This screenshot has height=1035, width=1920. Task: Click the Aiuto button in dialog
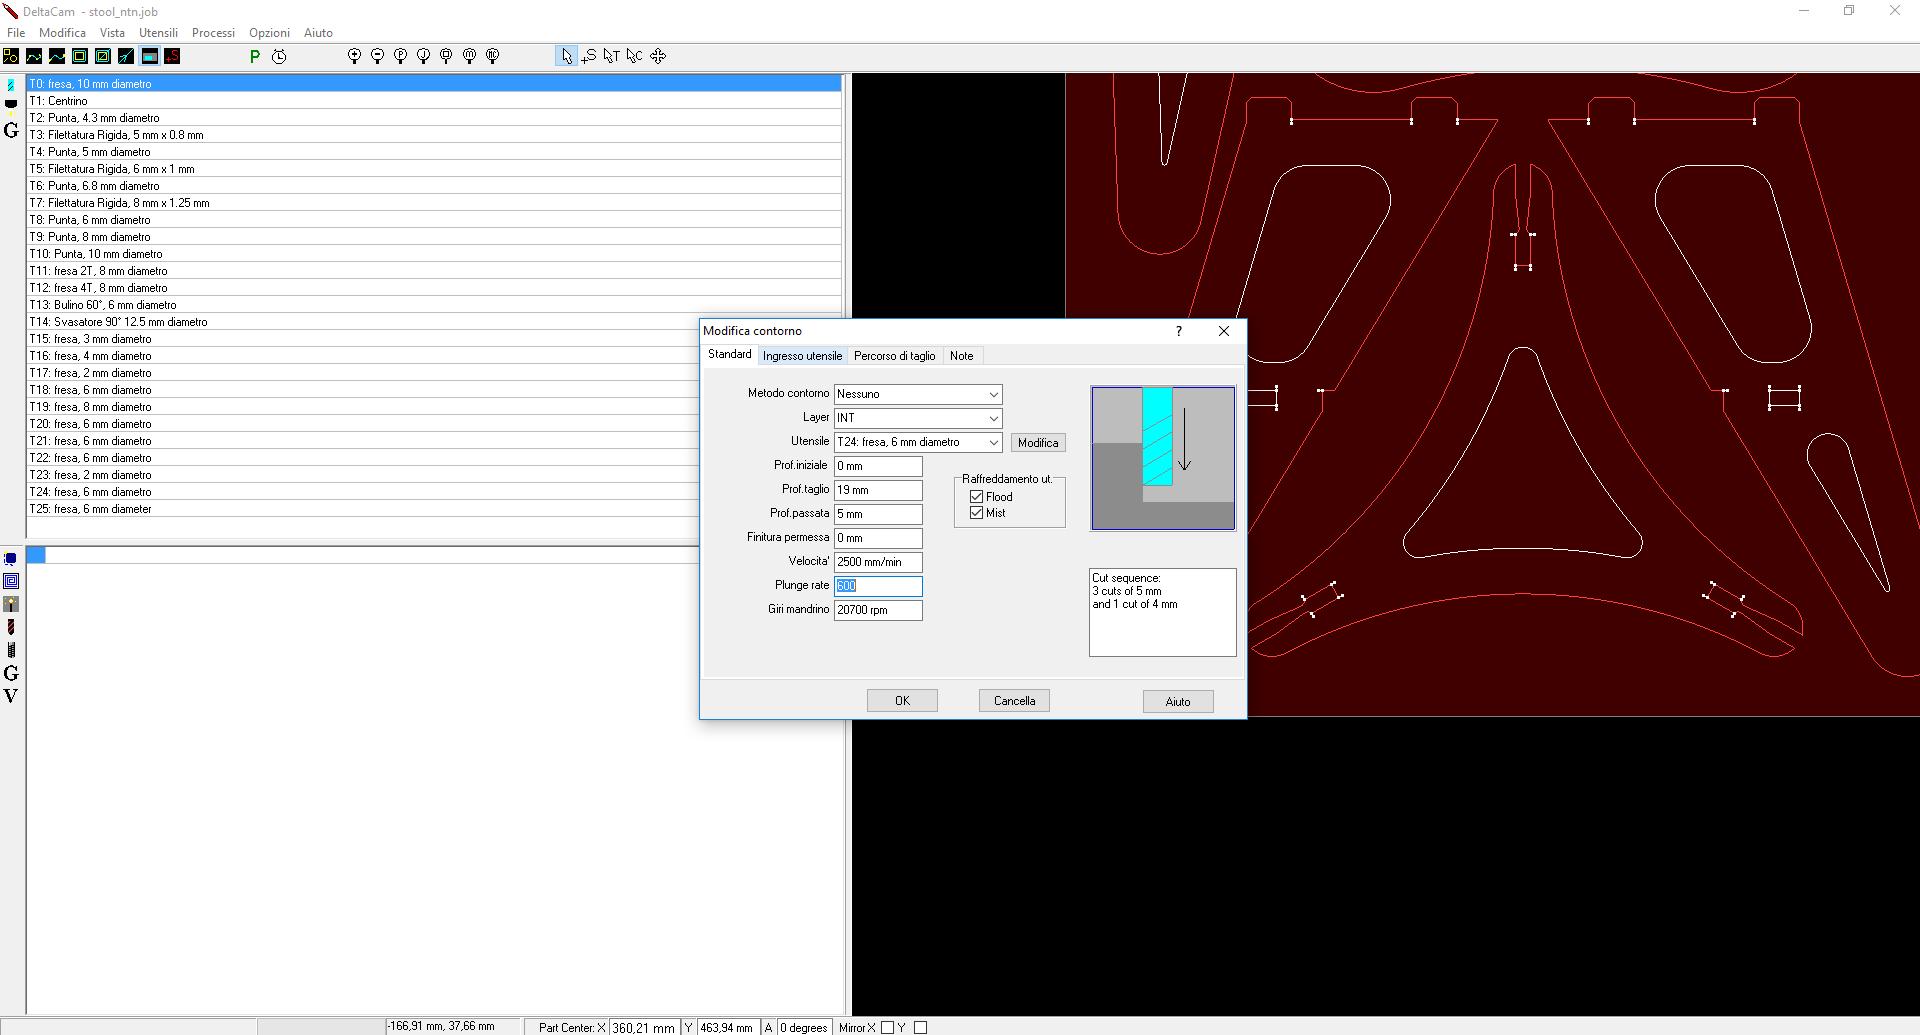1178,701
